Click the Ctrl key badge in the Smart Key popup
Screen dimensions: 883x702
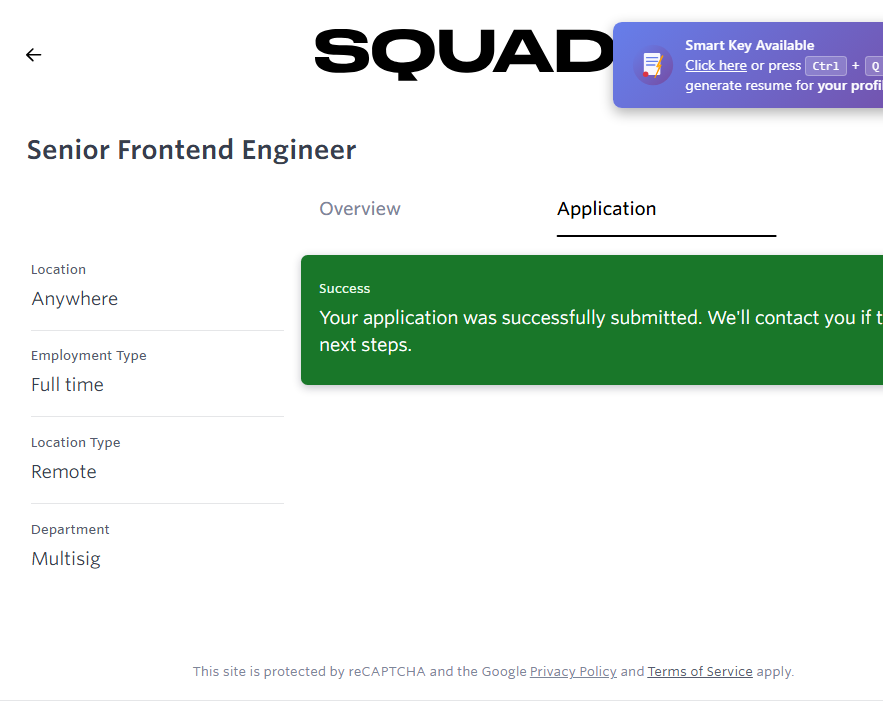coord(826,66)
